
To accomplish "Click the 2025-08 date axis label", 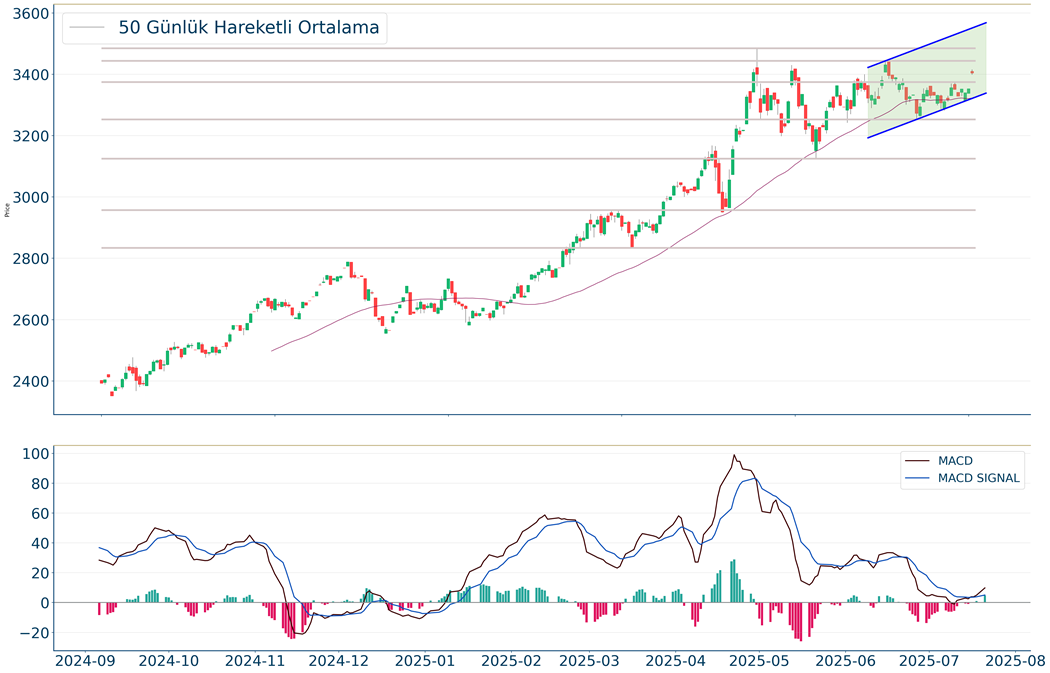I will (x=1015, y=661).
